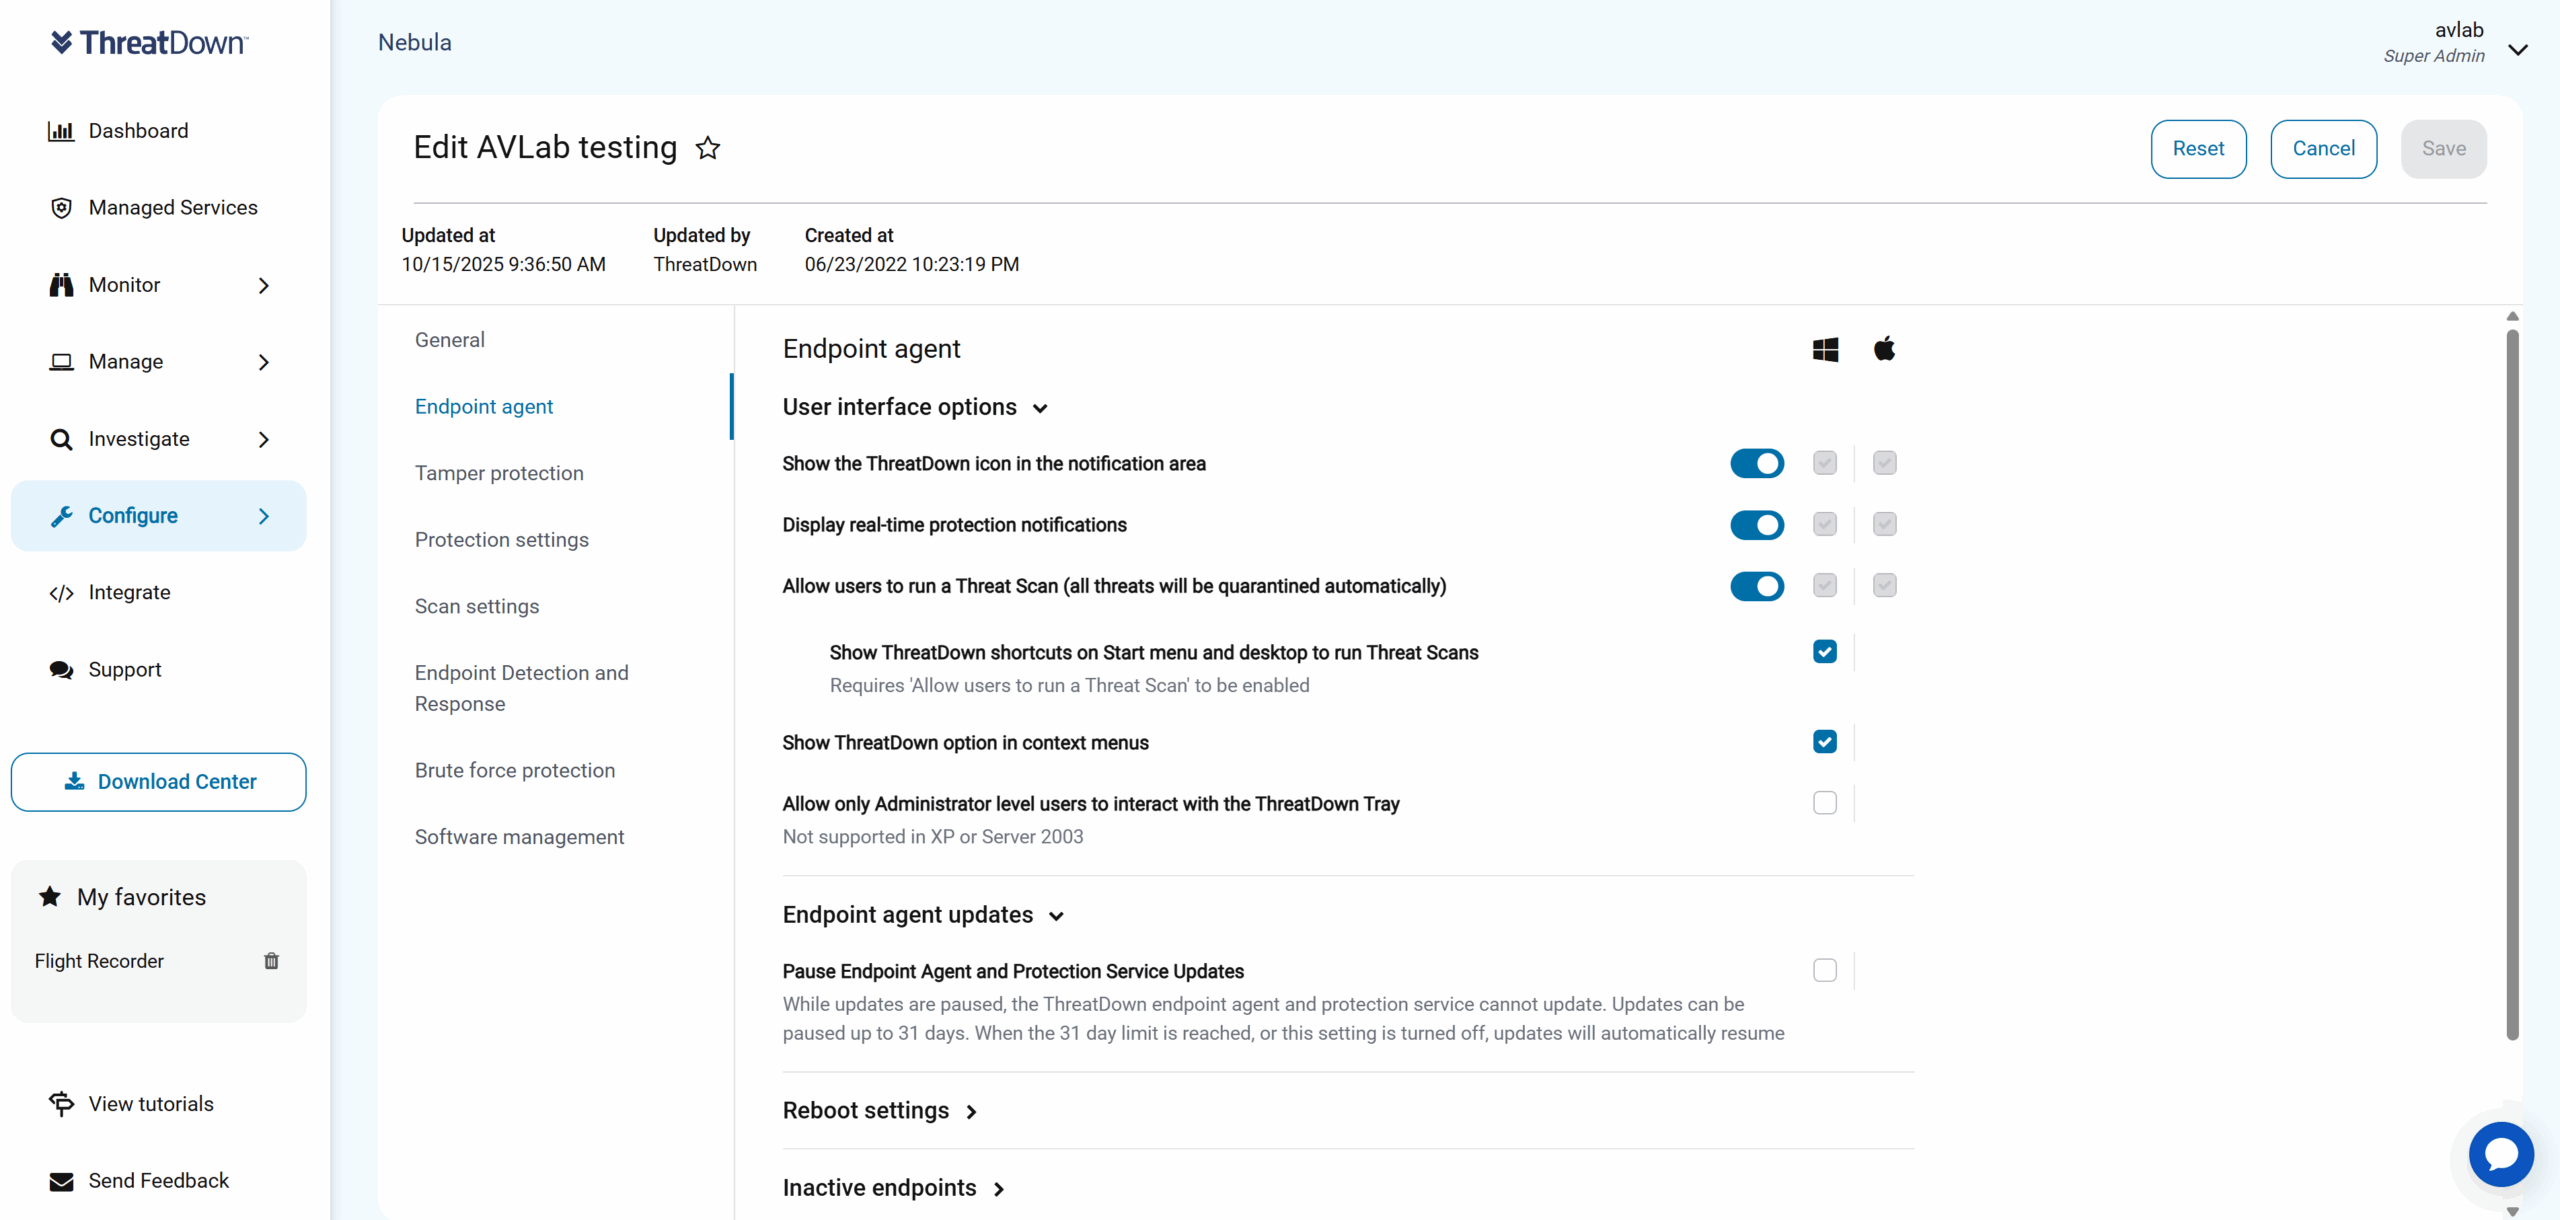The height and width of the screenshot is (1220, 2560).
Task: Click the ThreatDown logo
Action: [149, 42]
